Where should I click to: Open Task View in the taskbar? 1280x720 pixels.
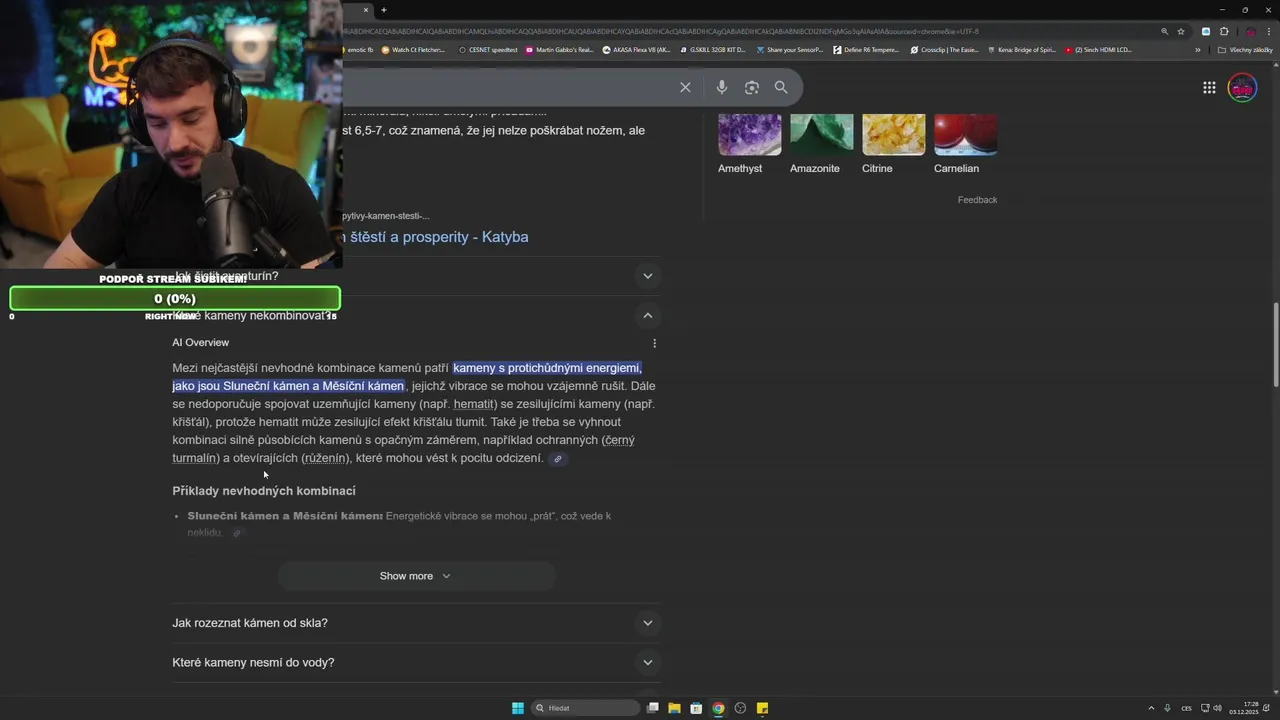pos(652,708)
